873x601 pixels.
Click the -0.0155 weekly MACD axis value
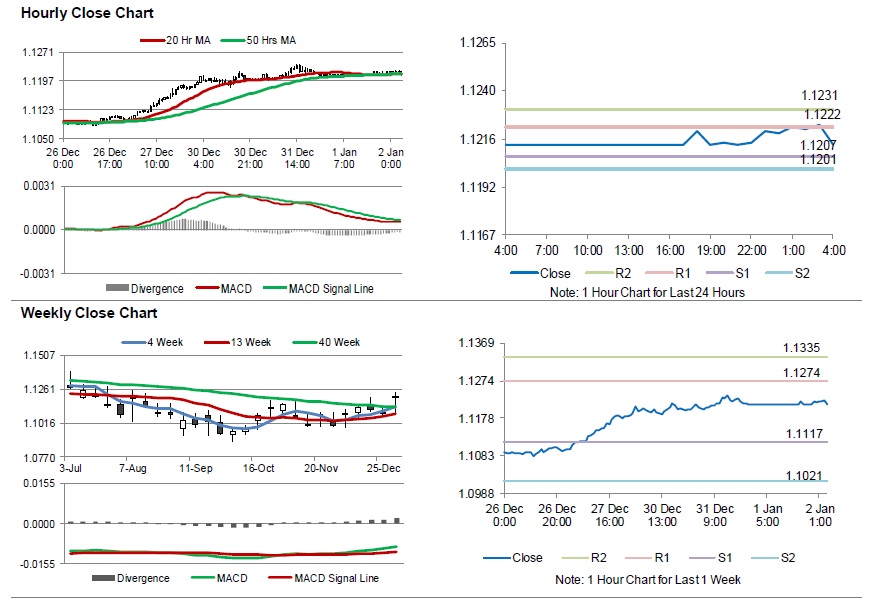37,564
